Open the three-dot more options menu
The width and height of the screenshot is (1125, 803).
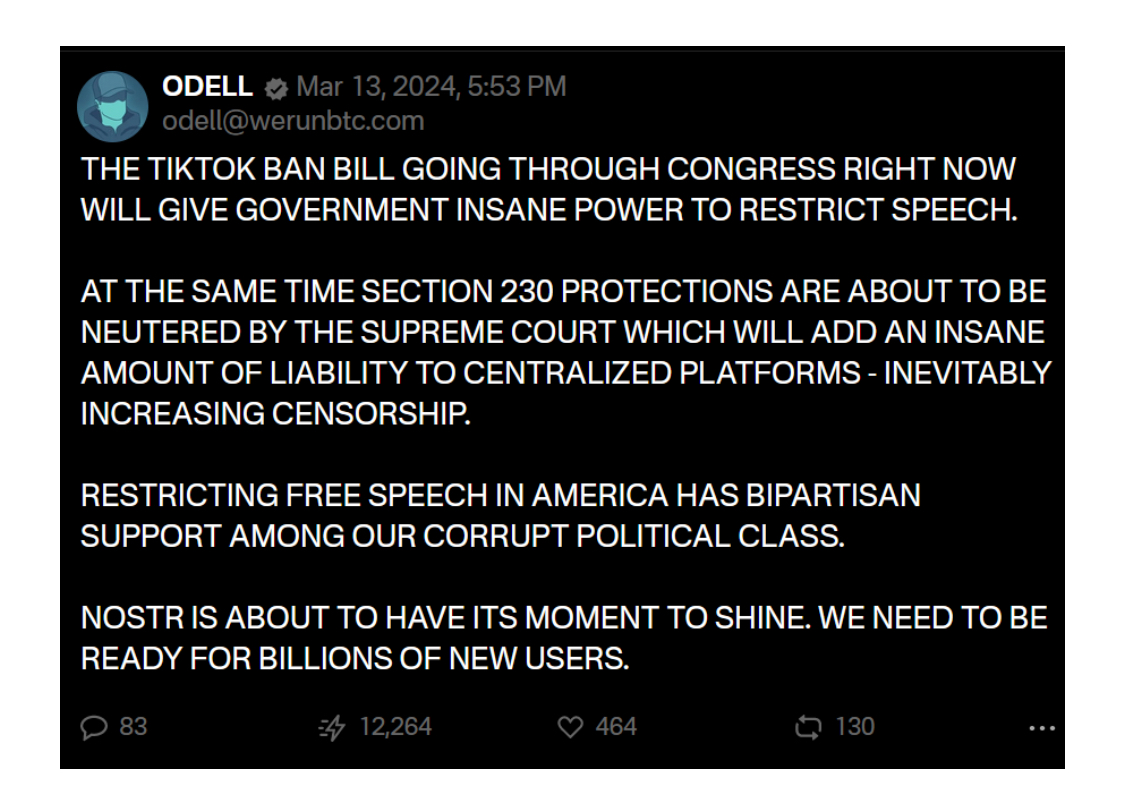1041,728
